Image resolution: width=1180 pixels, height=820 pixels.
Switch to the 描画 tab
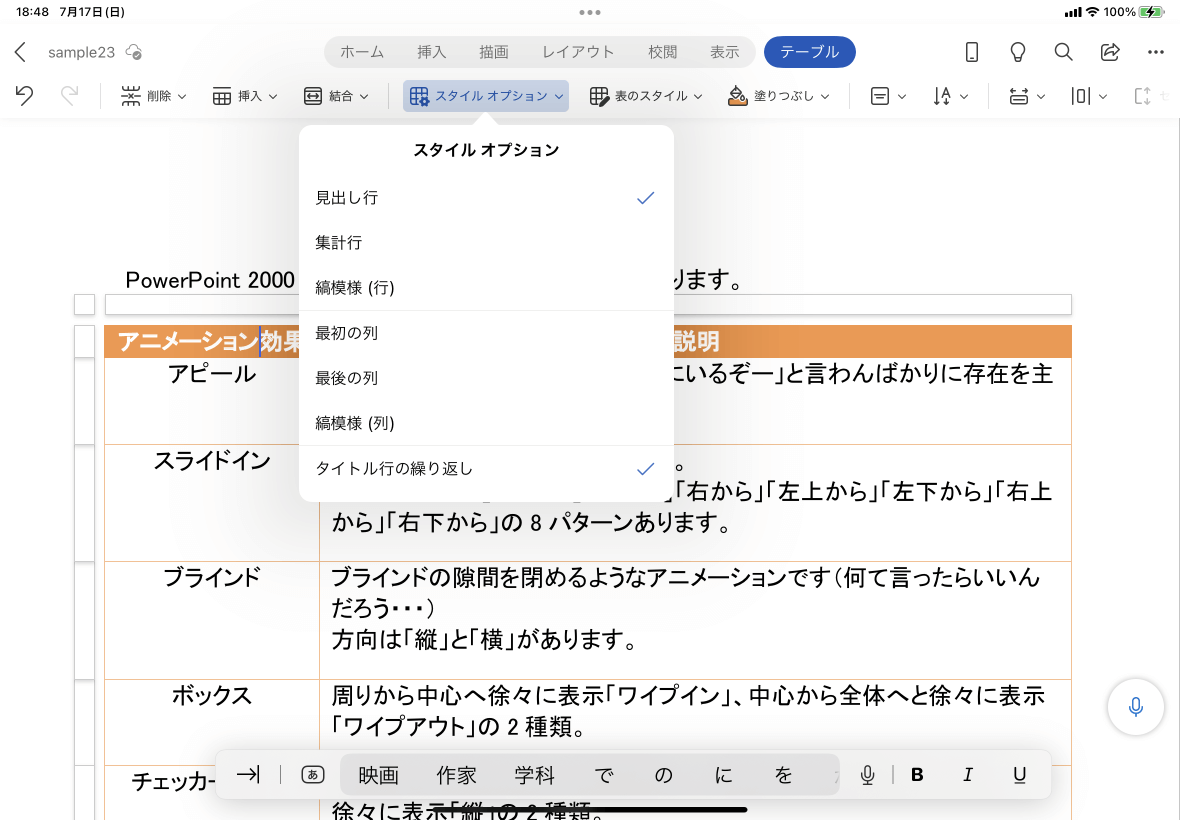click(494, 52)
